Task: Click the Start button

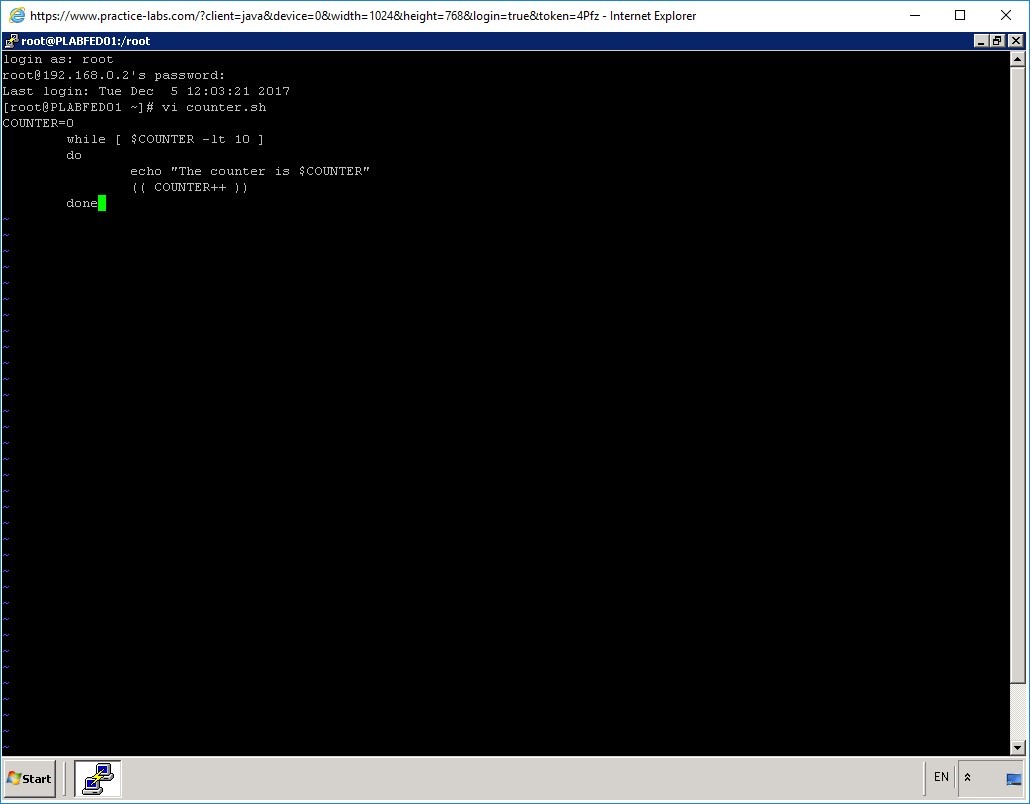Action: click(x=30, y=778)
